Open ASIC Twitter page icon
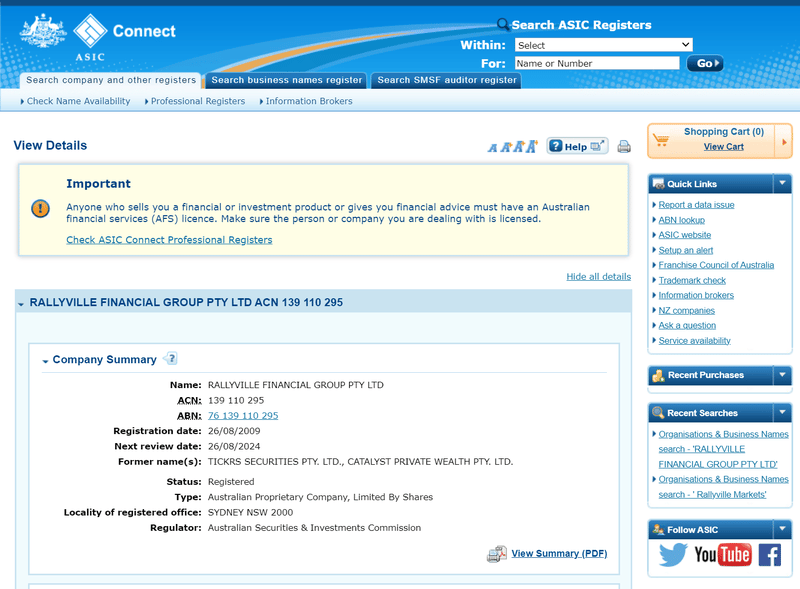Image resolution: width=800 pixels, height=589 pixels. click(x=673, y=555)
